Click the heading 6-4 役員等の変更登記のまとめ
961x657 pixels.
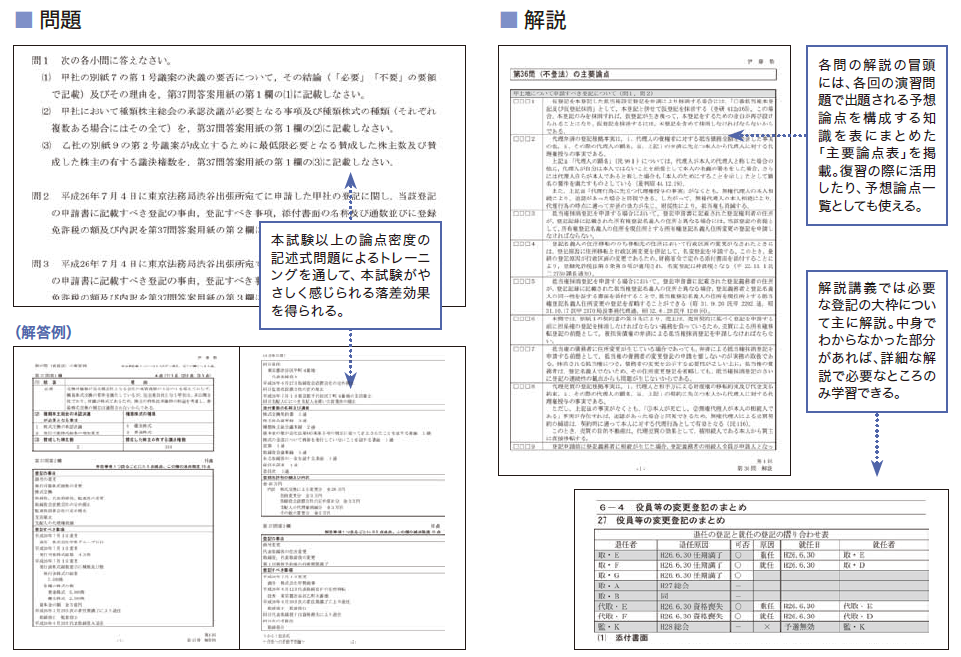tap(672, 507)
